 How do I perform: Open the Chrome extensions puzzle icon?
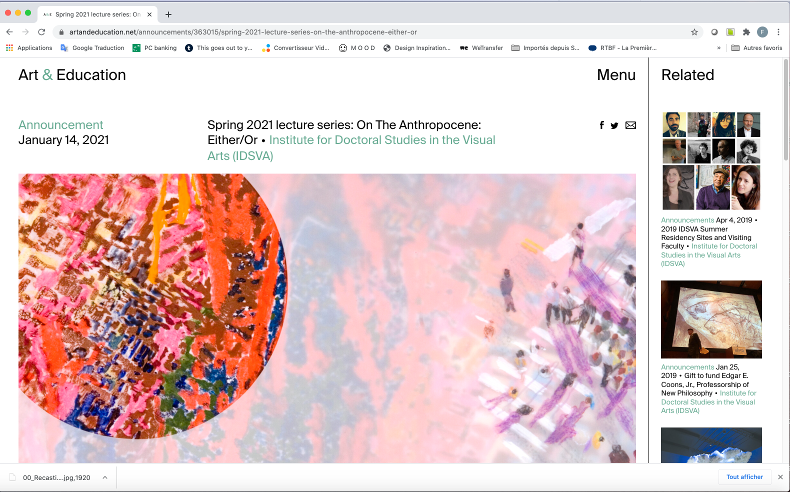tap(746, 32)
